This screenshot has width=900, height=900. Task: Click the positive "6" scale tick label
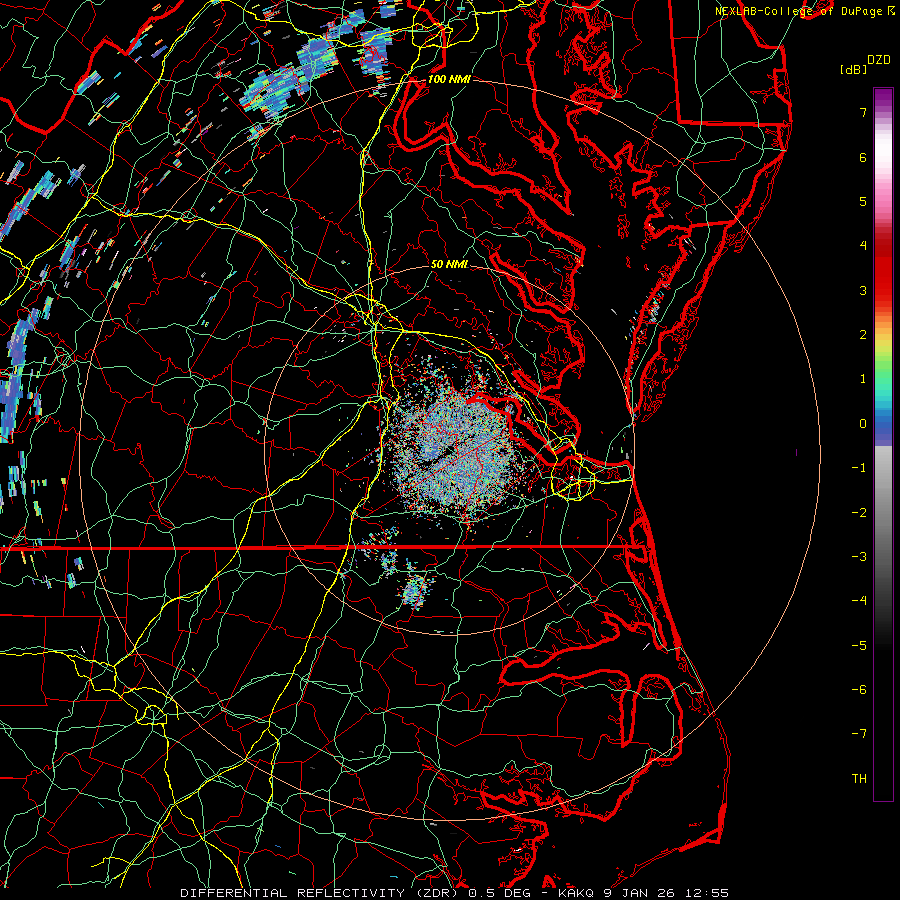[863, 157]
